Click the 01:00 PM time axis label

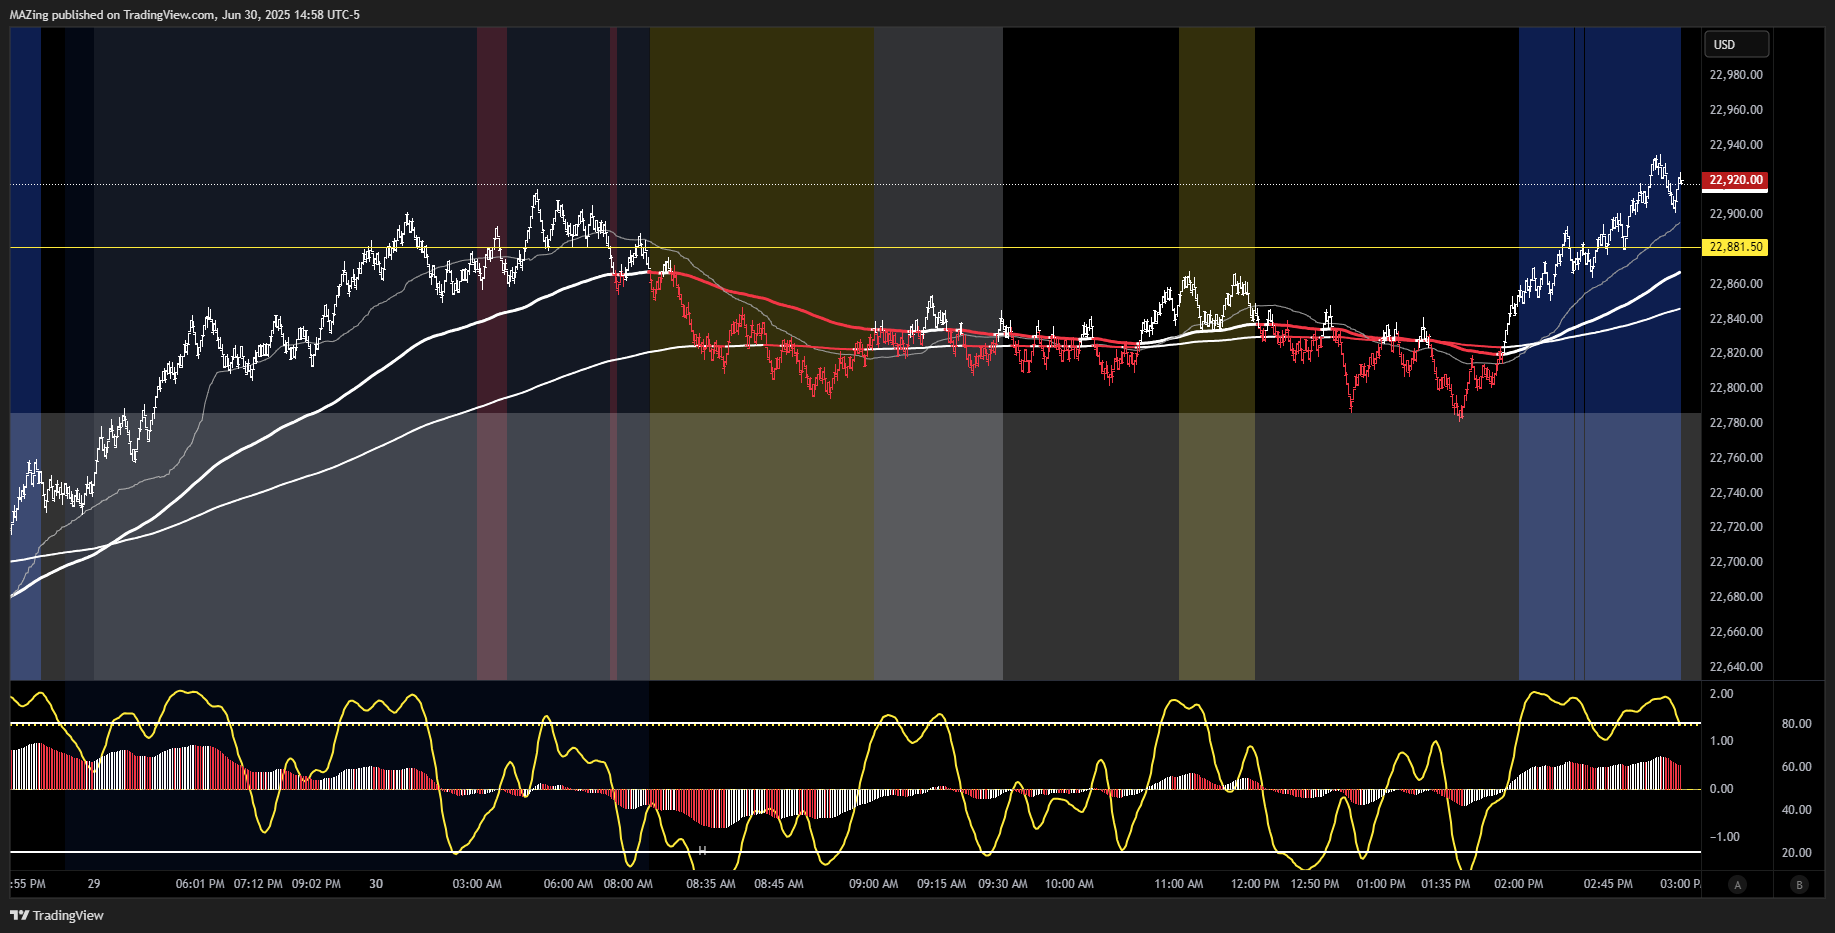(1381, 884)
